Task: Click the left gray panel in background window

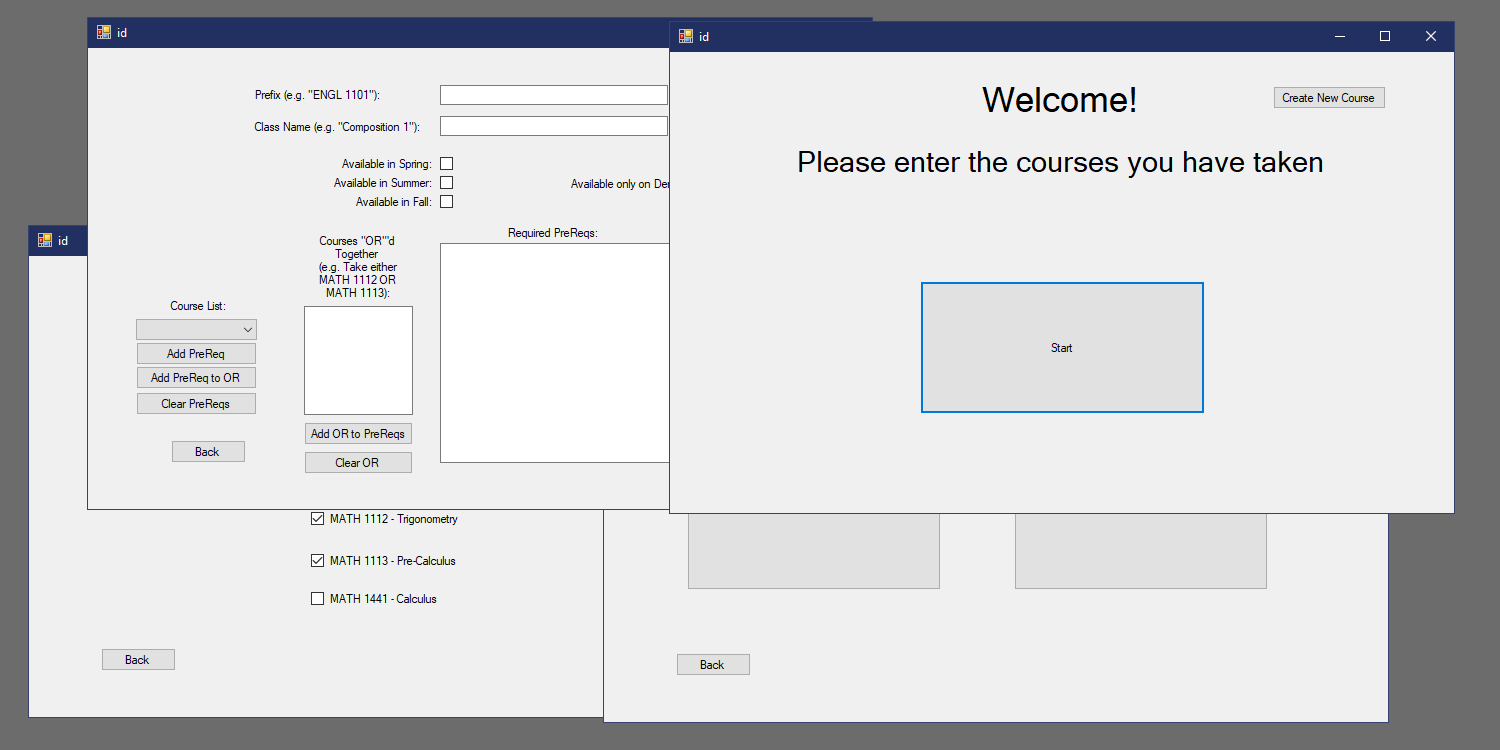Action: click(814, 551)
